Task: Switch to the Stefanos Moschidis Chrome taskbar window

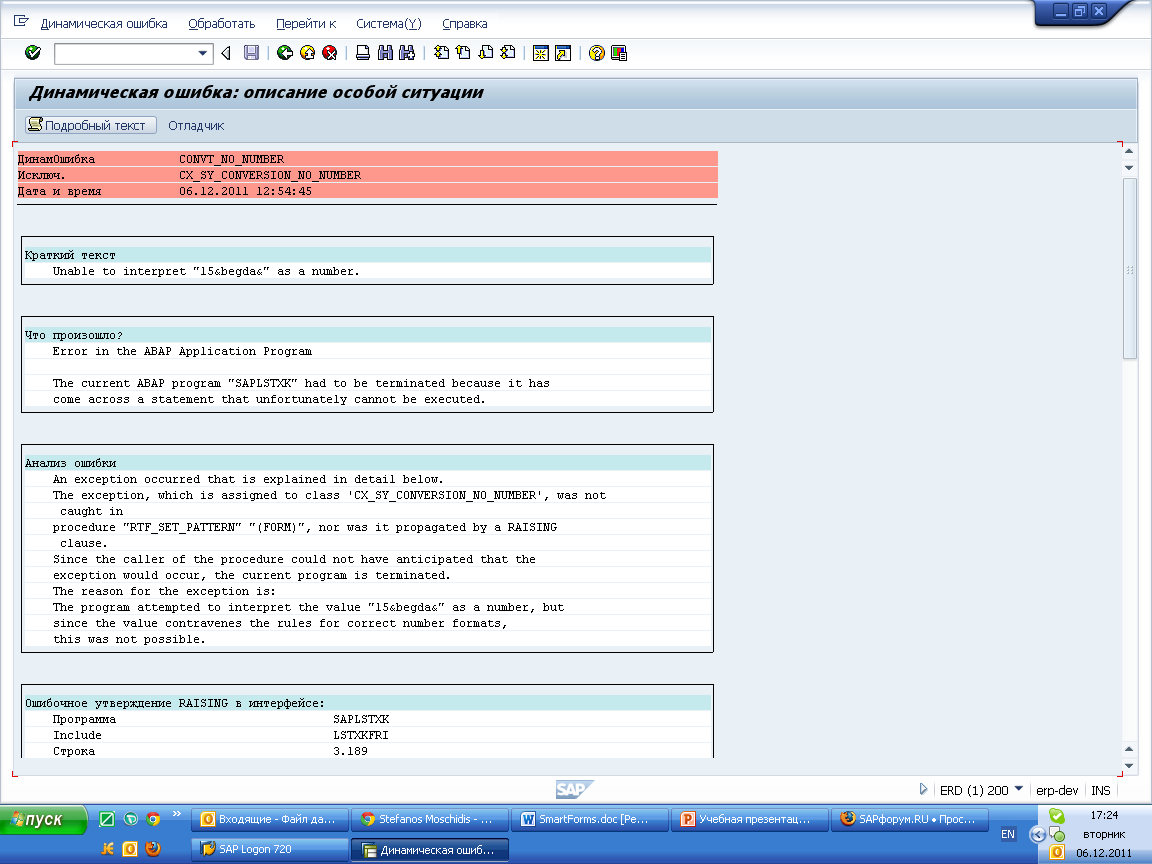Action: tap(429, 819)
